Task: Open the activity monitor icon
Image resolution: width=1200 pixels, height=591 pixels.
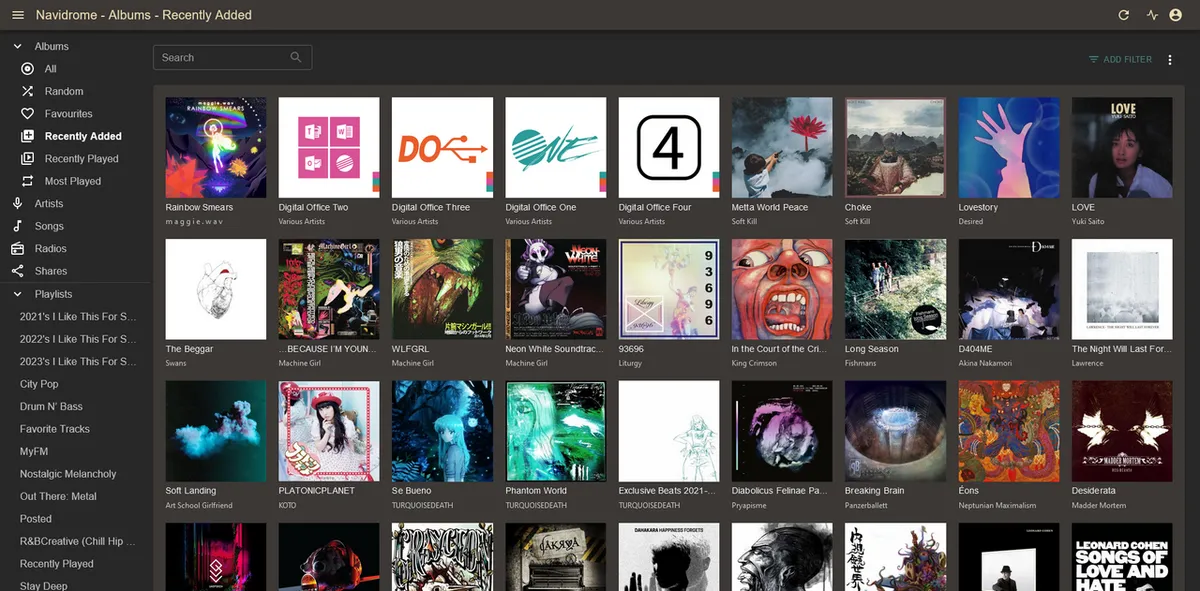Action: pyautogui.click(x=1152, y=15)
